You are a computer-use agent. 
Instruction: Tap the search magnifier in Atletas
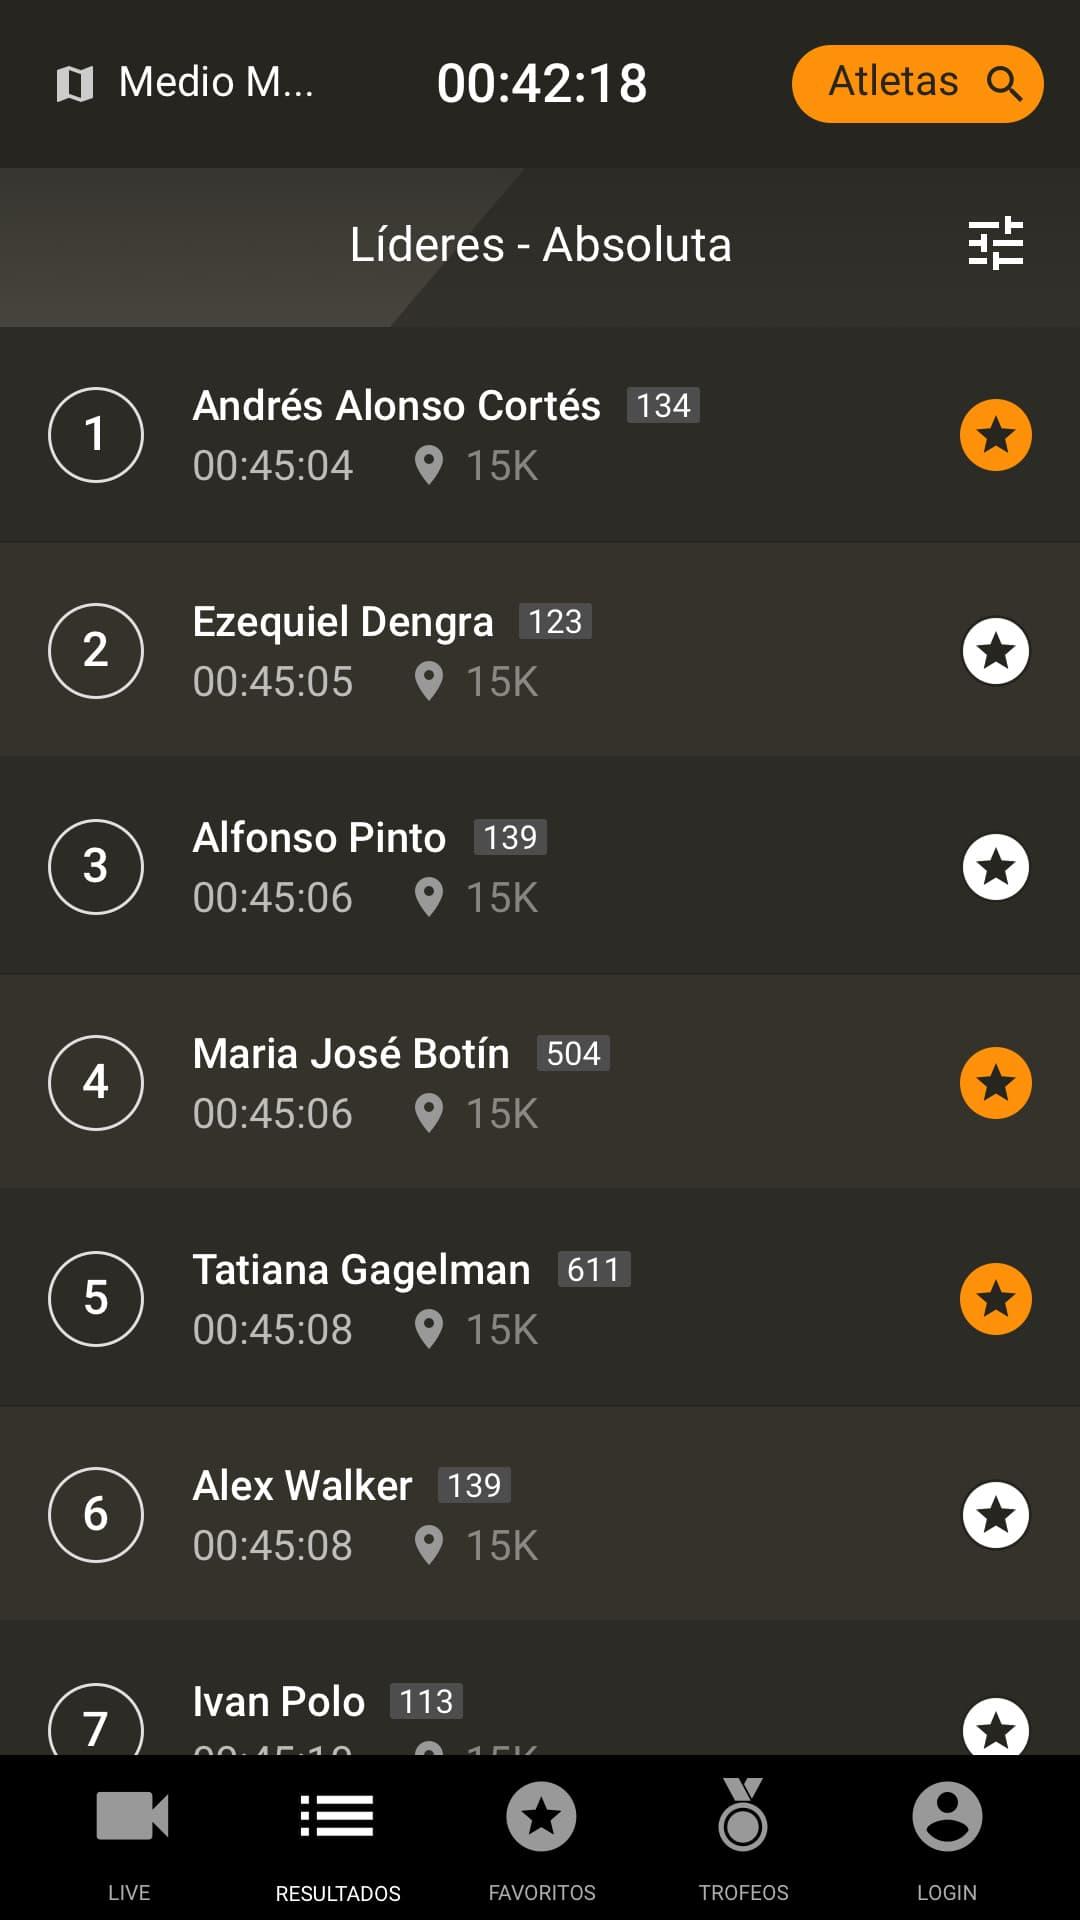tap(1004, 83)
